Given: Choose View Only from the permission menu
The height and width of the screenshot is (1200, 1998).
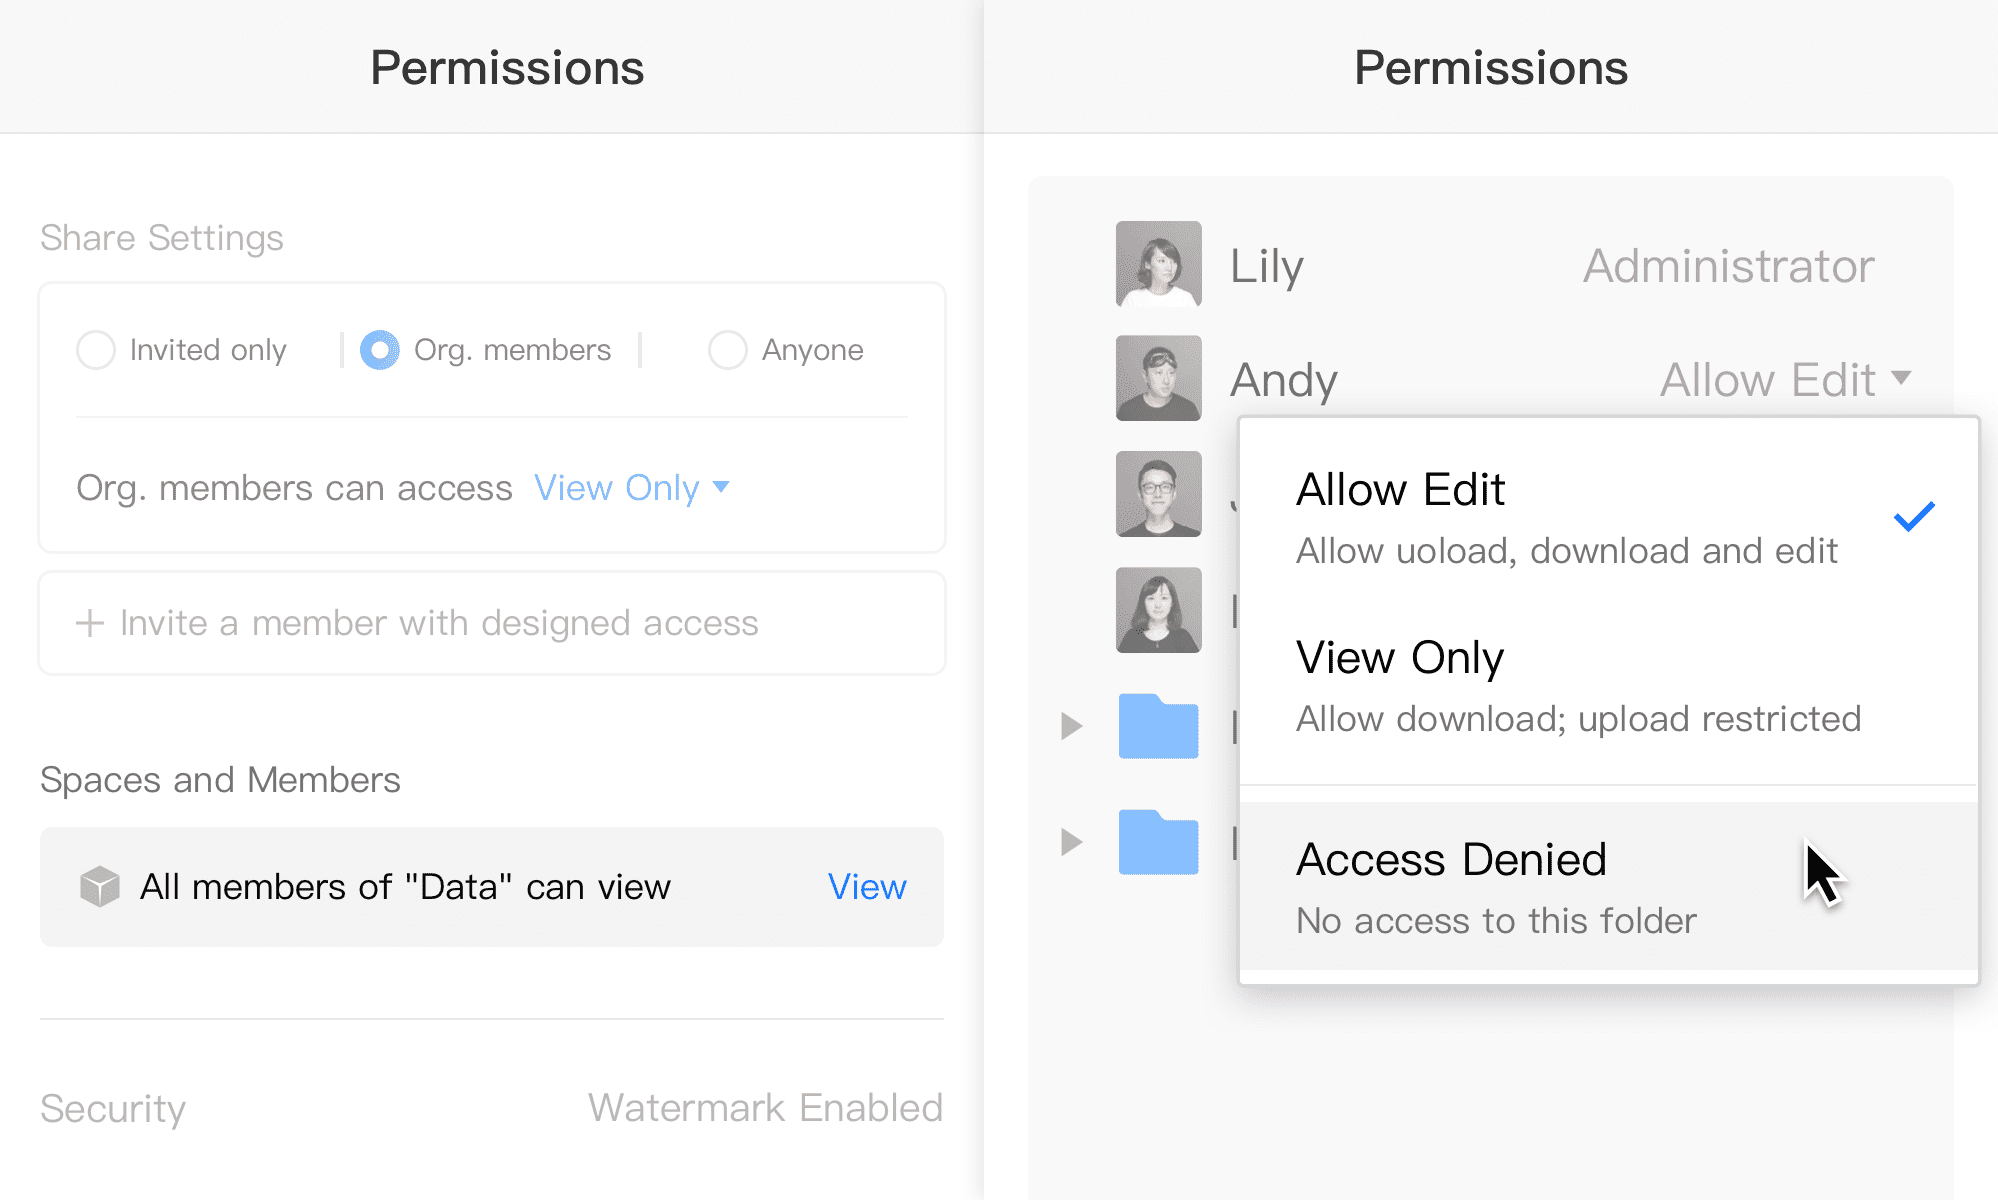Looking at the screenshot, I should coord(1608,686).
